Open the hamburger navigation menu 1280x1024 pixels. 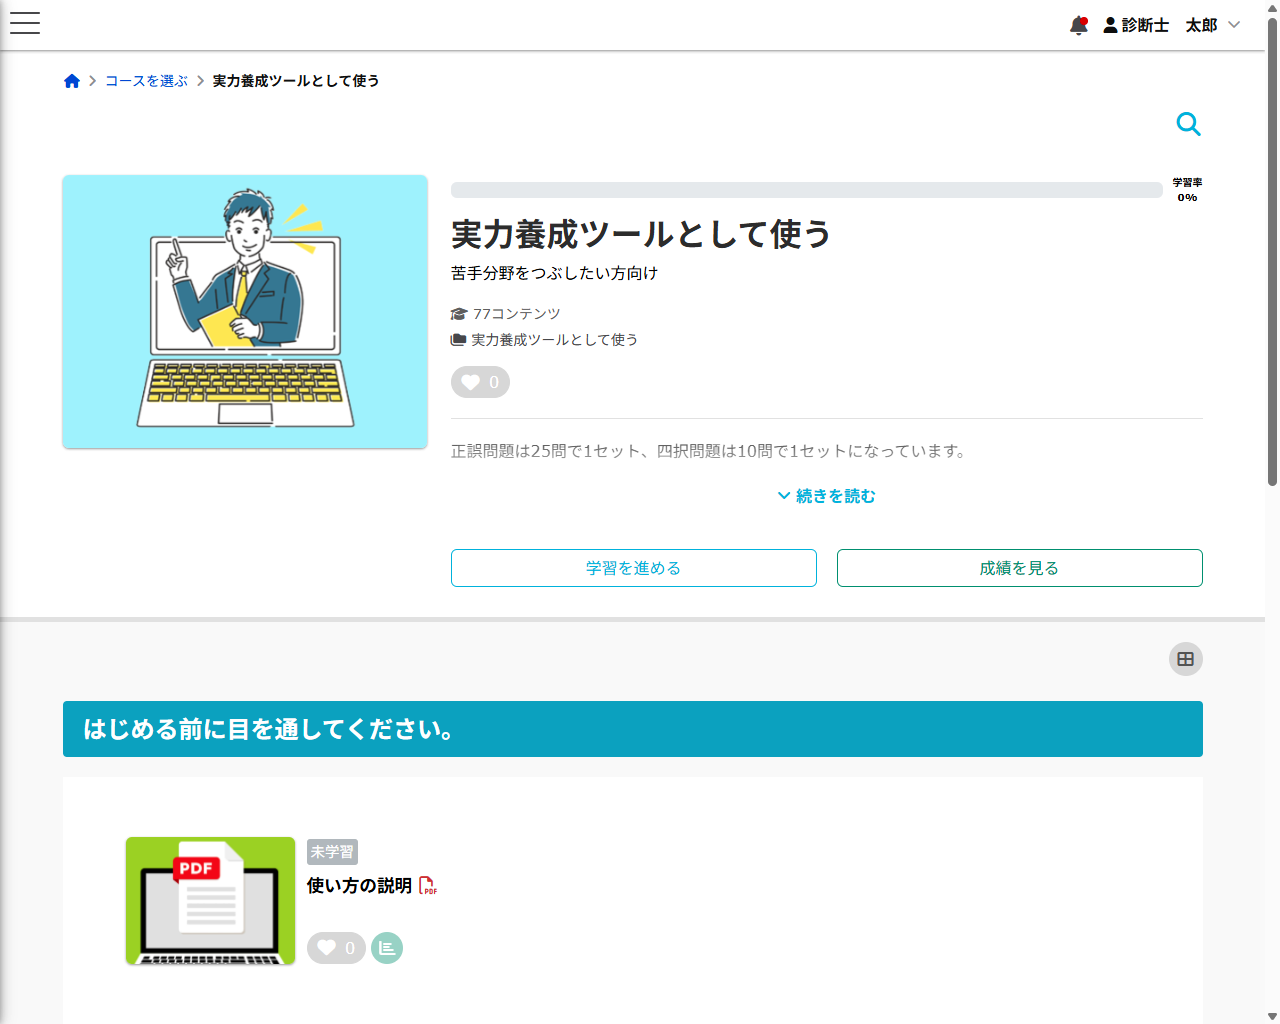coord(24,22)
